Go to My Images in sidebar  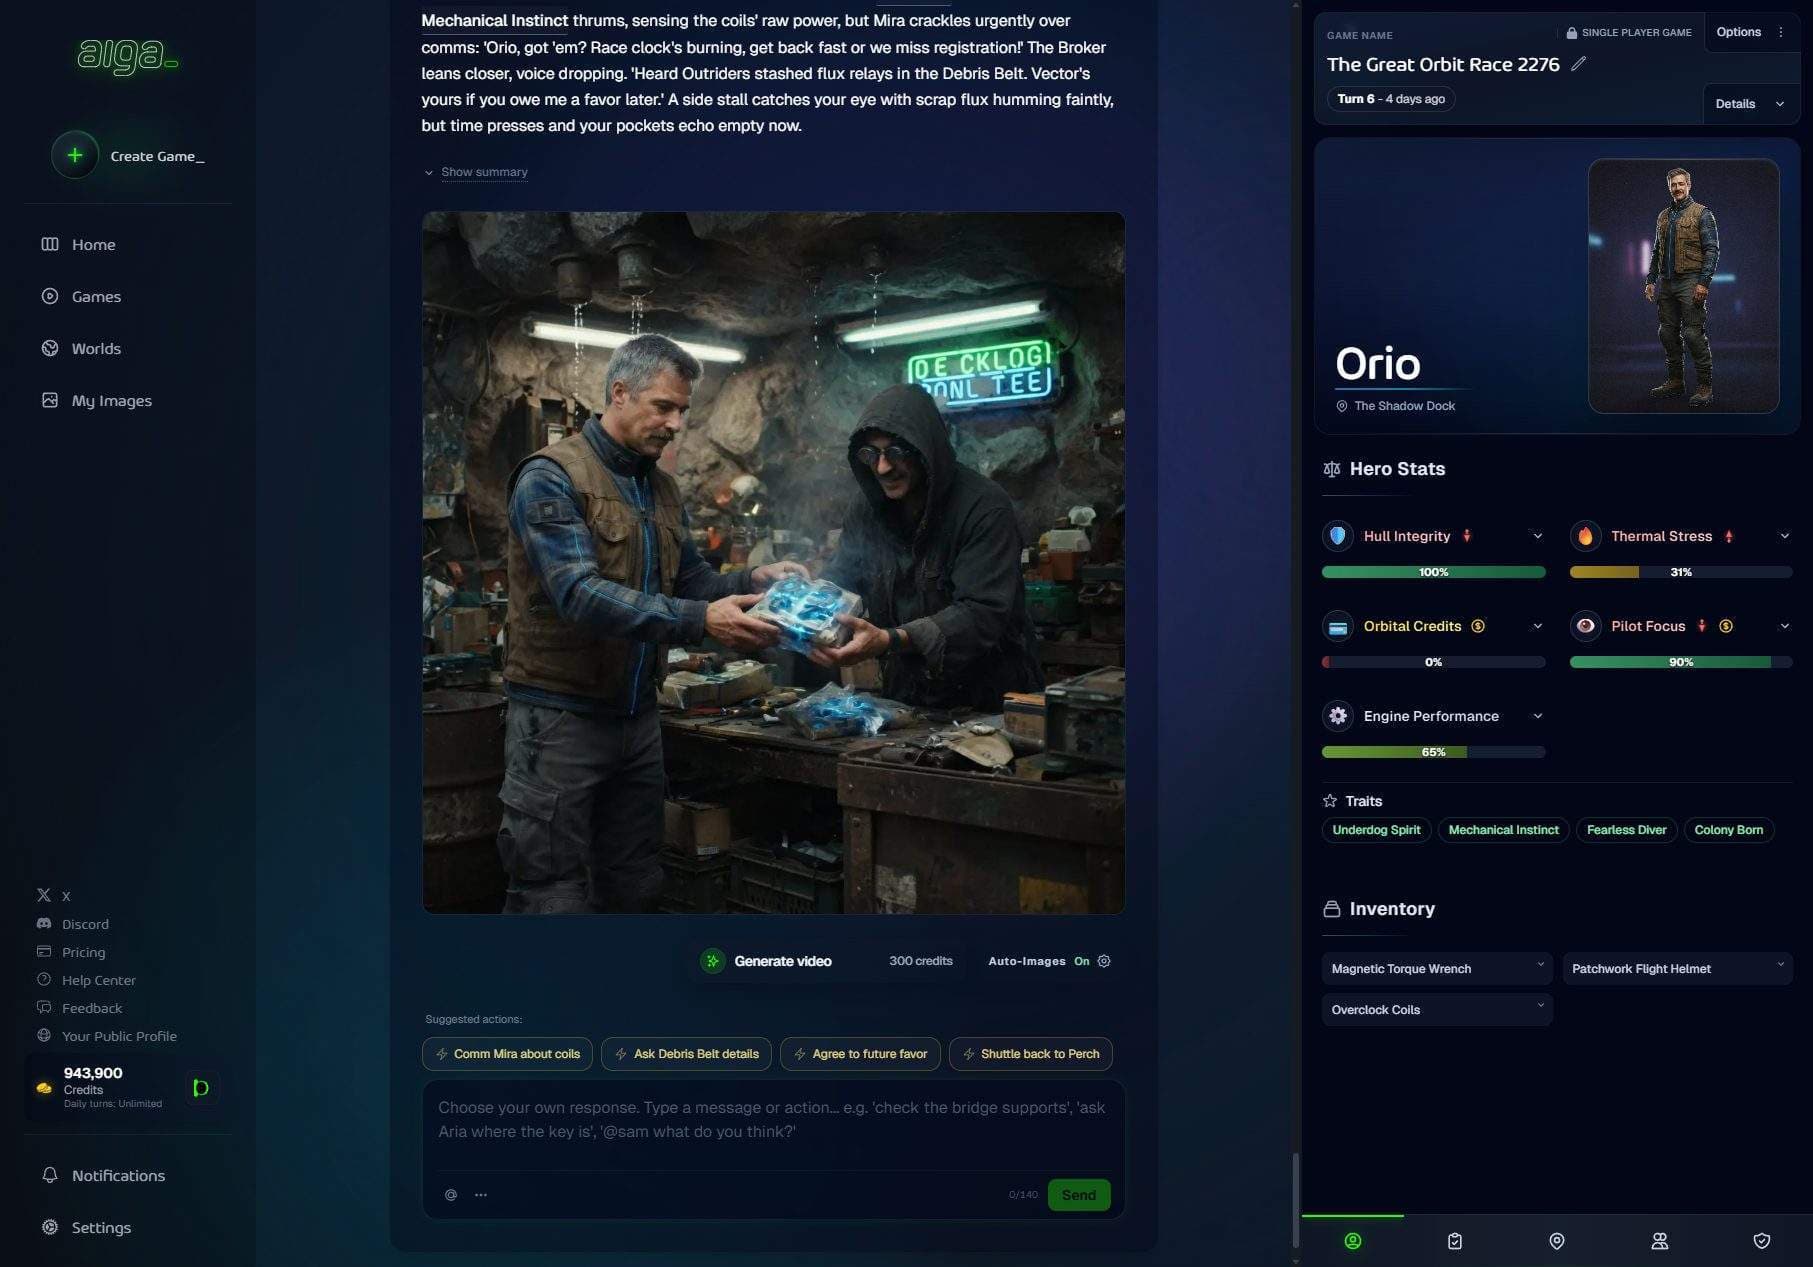tap(111, 401)
